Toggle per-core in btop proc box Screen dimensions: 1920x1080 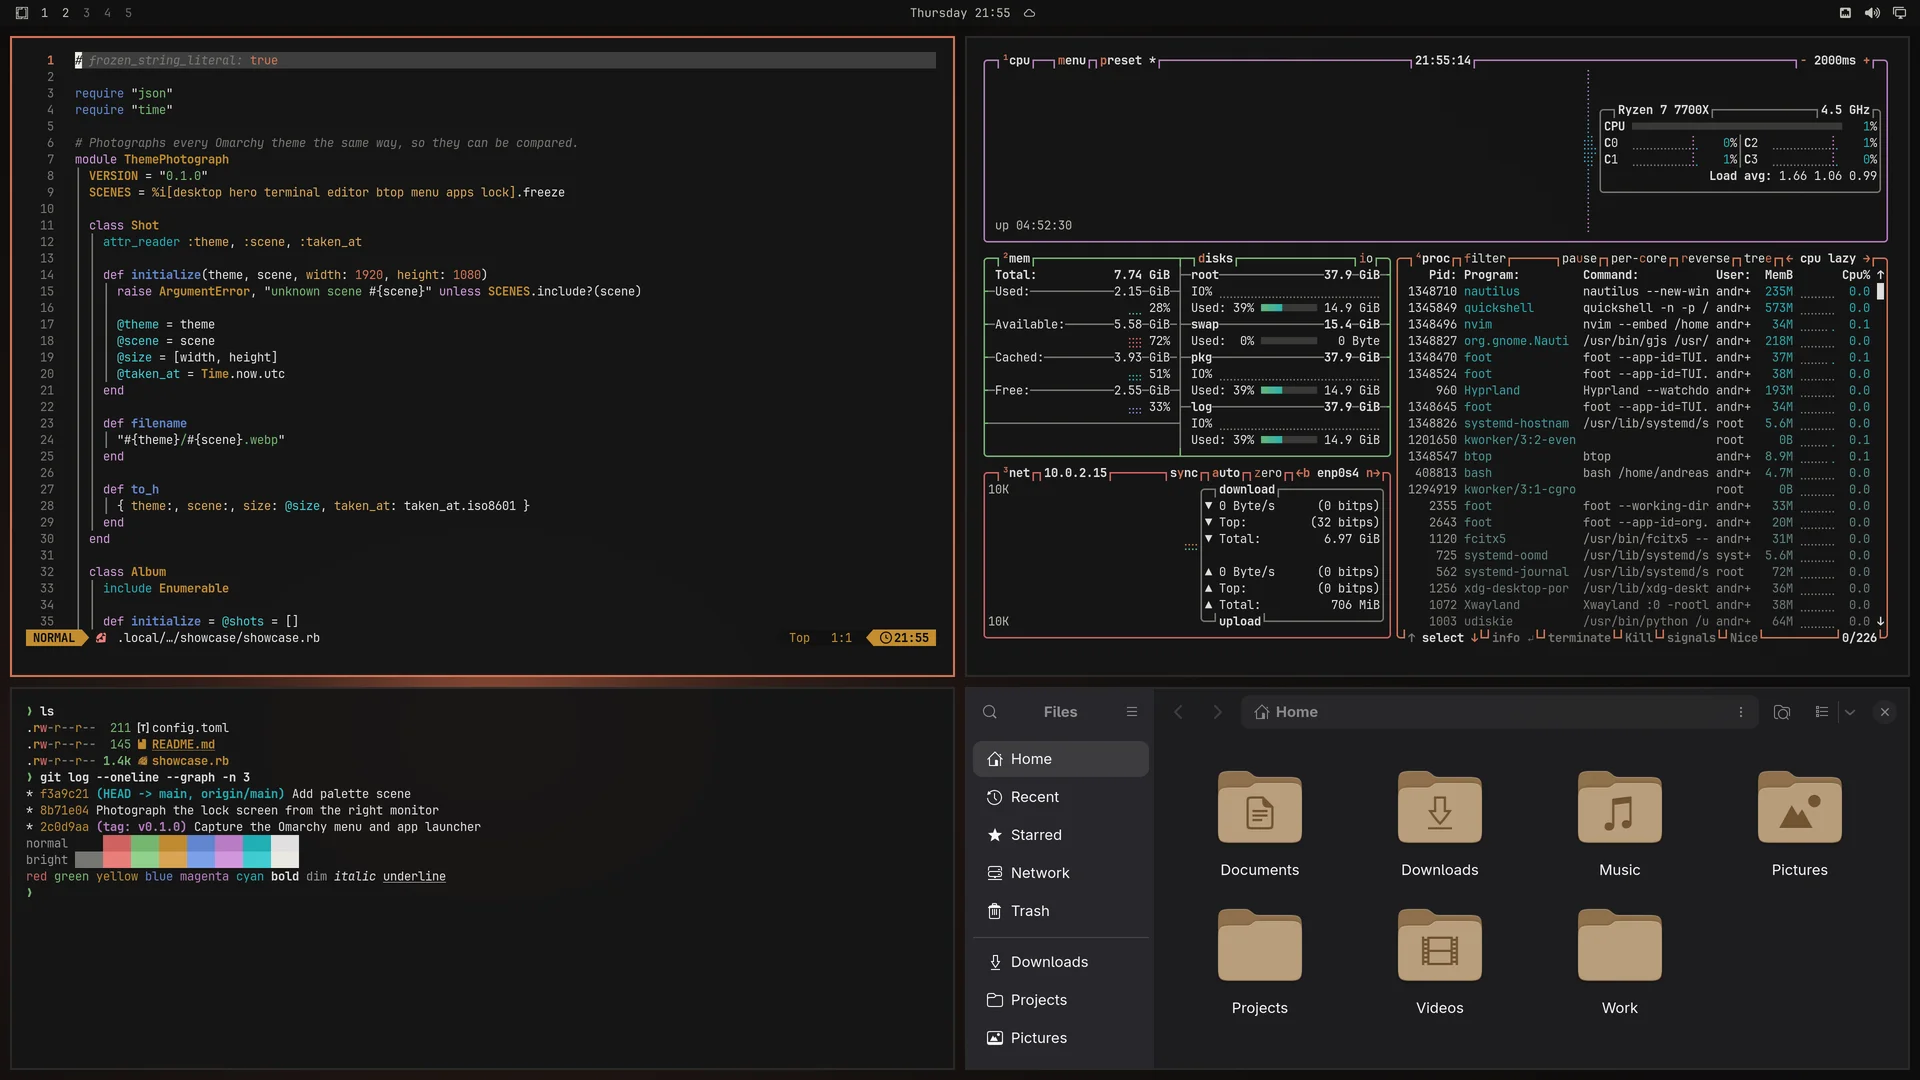click(1638, 259)
